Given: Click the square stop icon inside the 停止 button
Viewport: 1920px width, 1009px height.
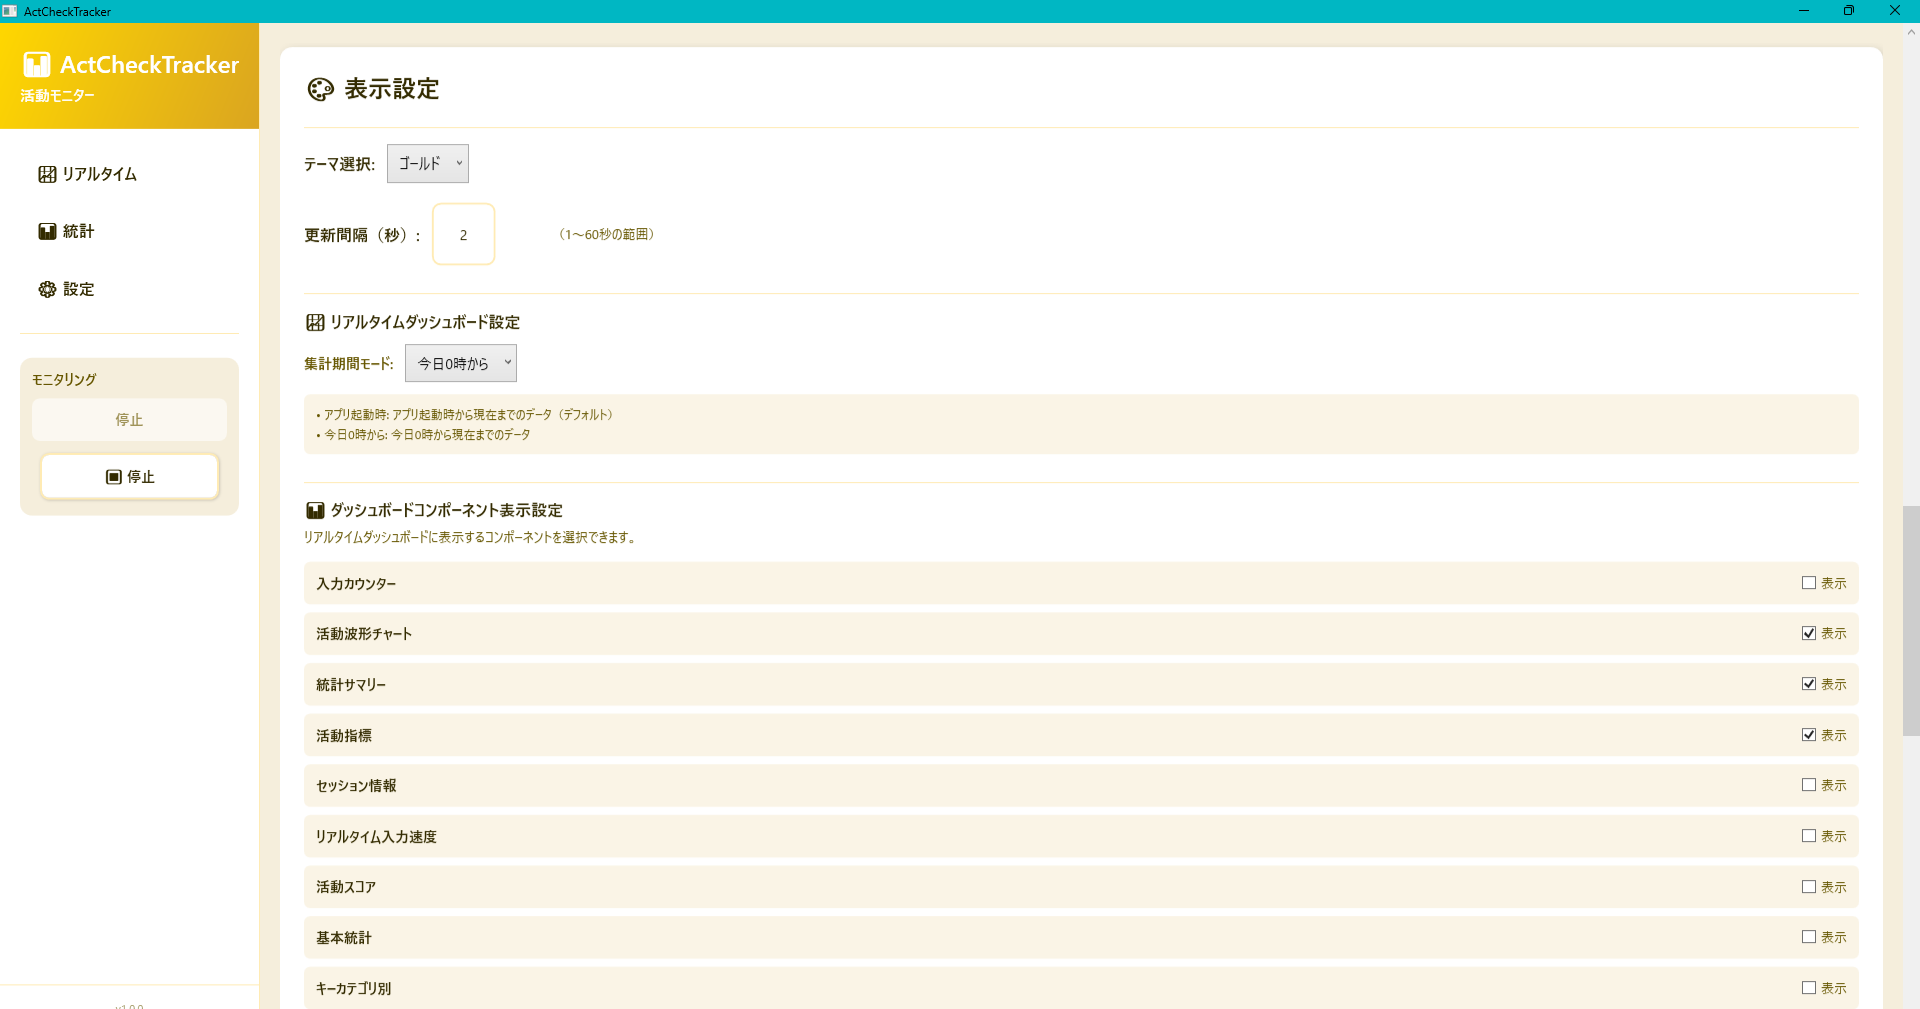Looking at the screenshot, I should [x=114, y=477].
